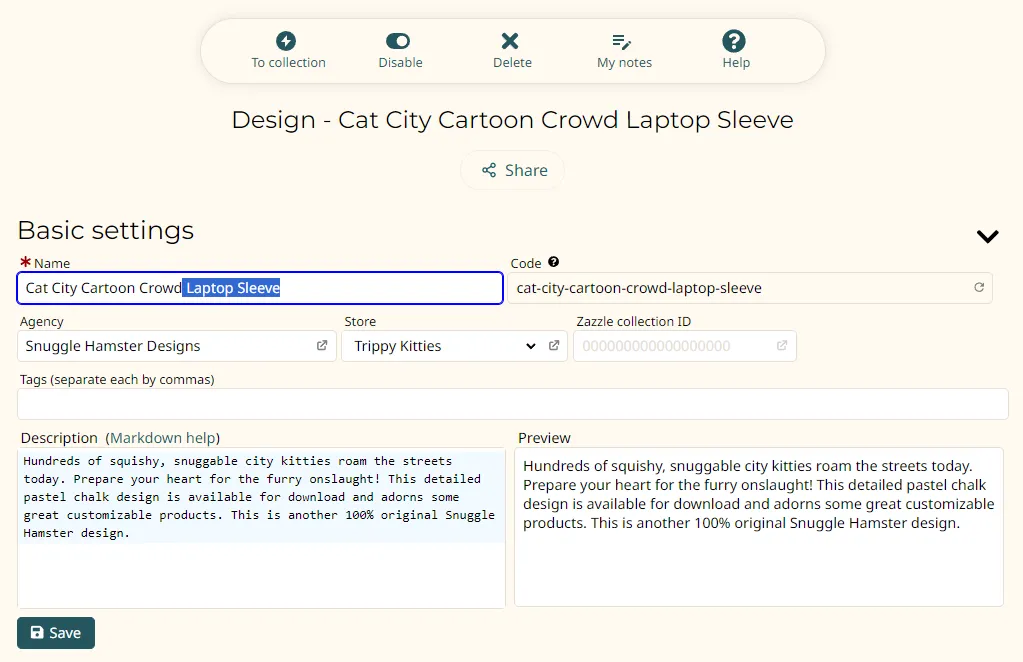Toggle the Disable switch
The image size is (1023, 662).
click(x=398, y=41)
